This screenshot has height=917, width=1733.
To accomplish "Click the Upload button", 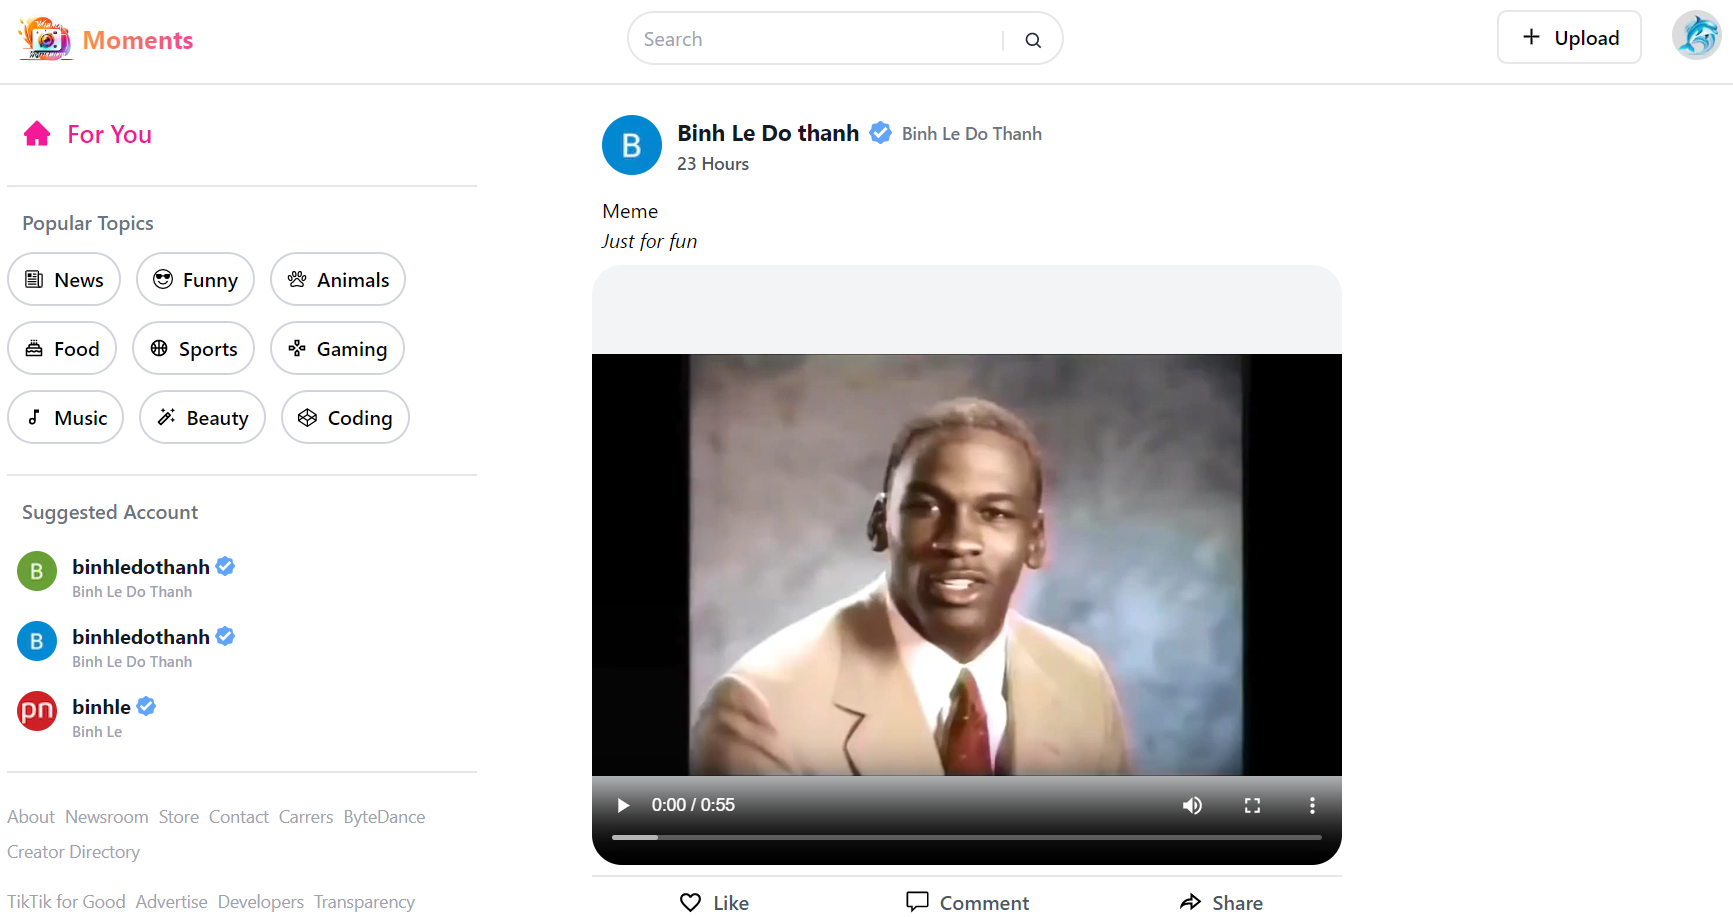I will (1569, 37).
